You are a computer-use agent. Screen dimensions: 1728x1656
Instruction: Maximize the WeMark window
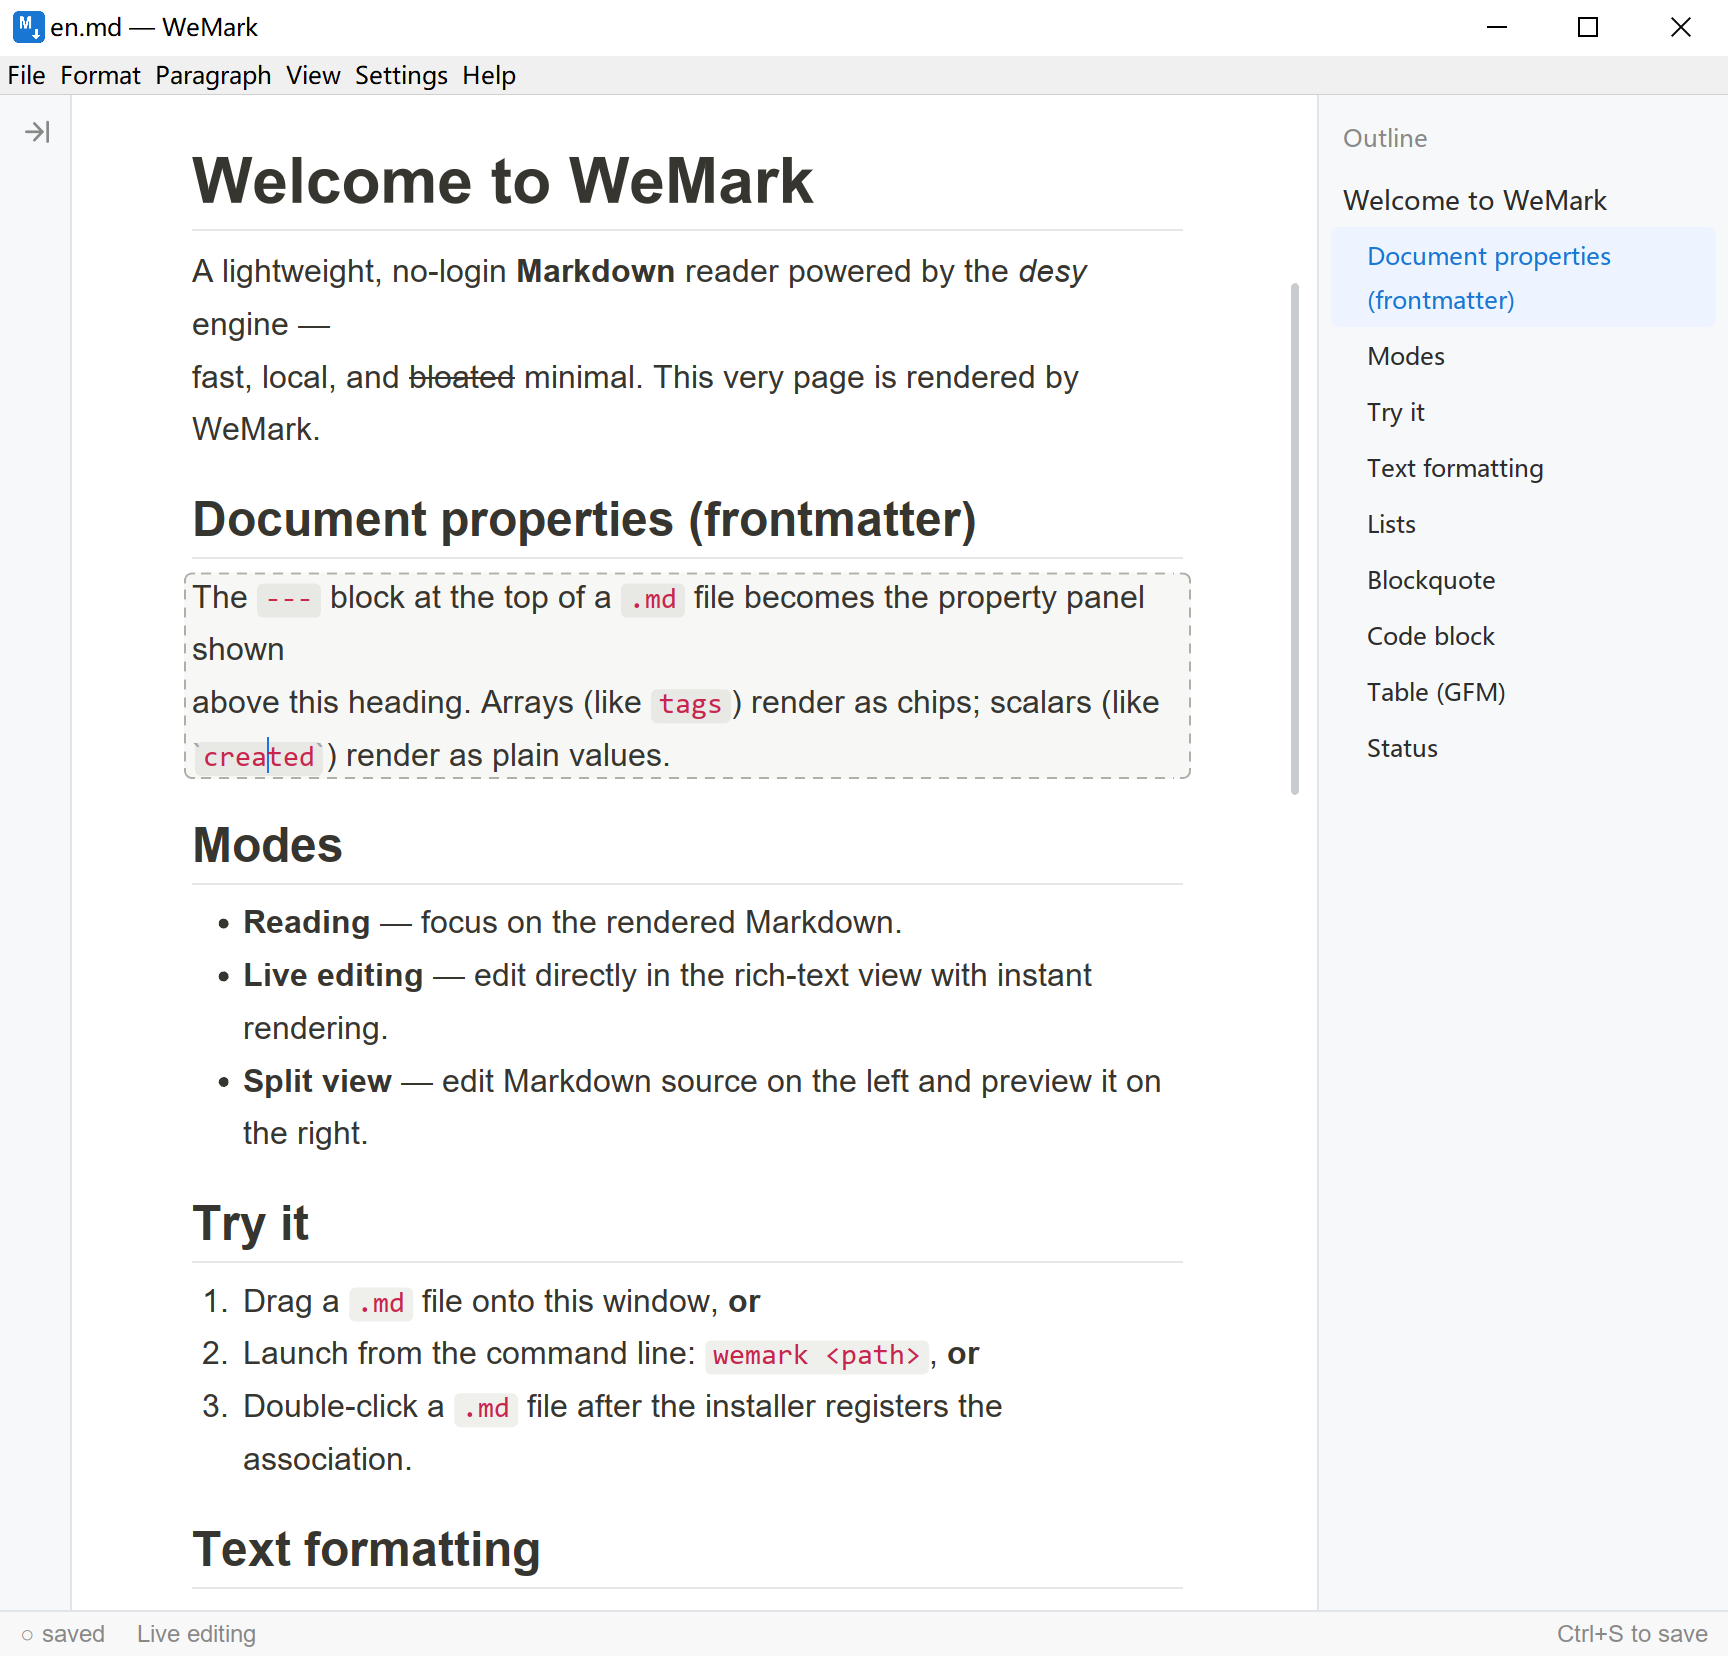pos(1588,27)
